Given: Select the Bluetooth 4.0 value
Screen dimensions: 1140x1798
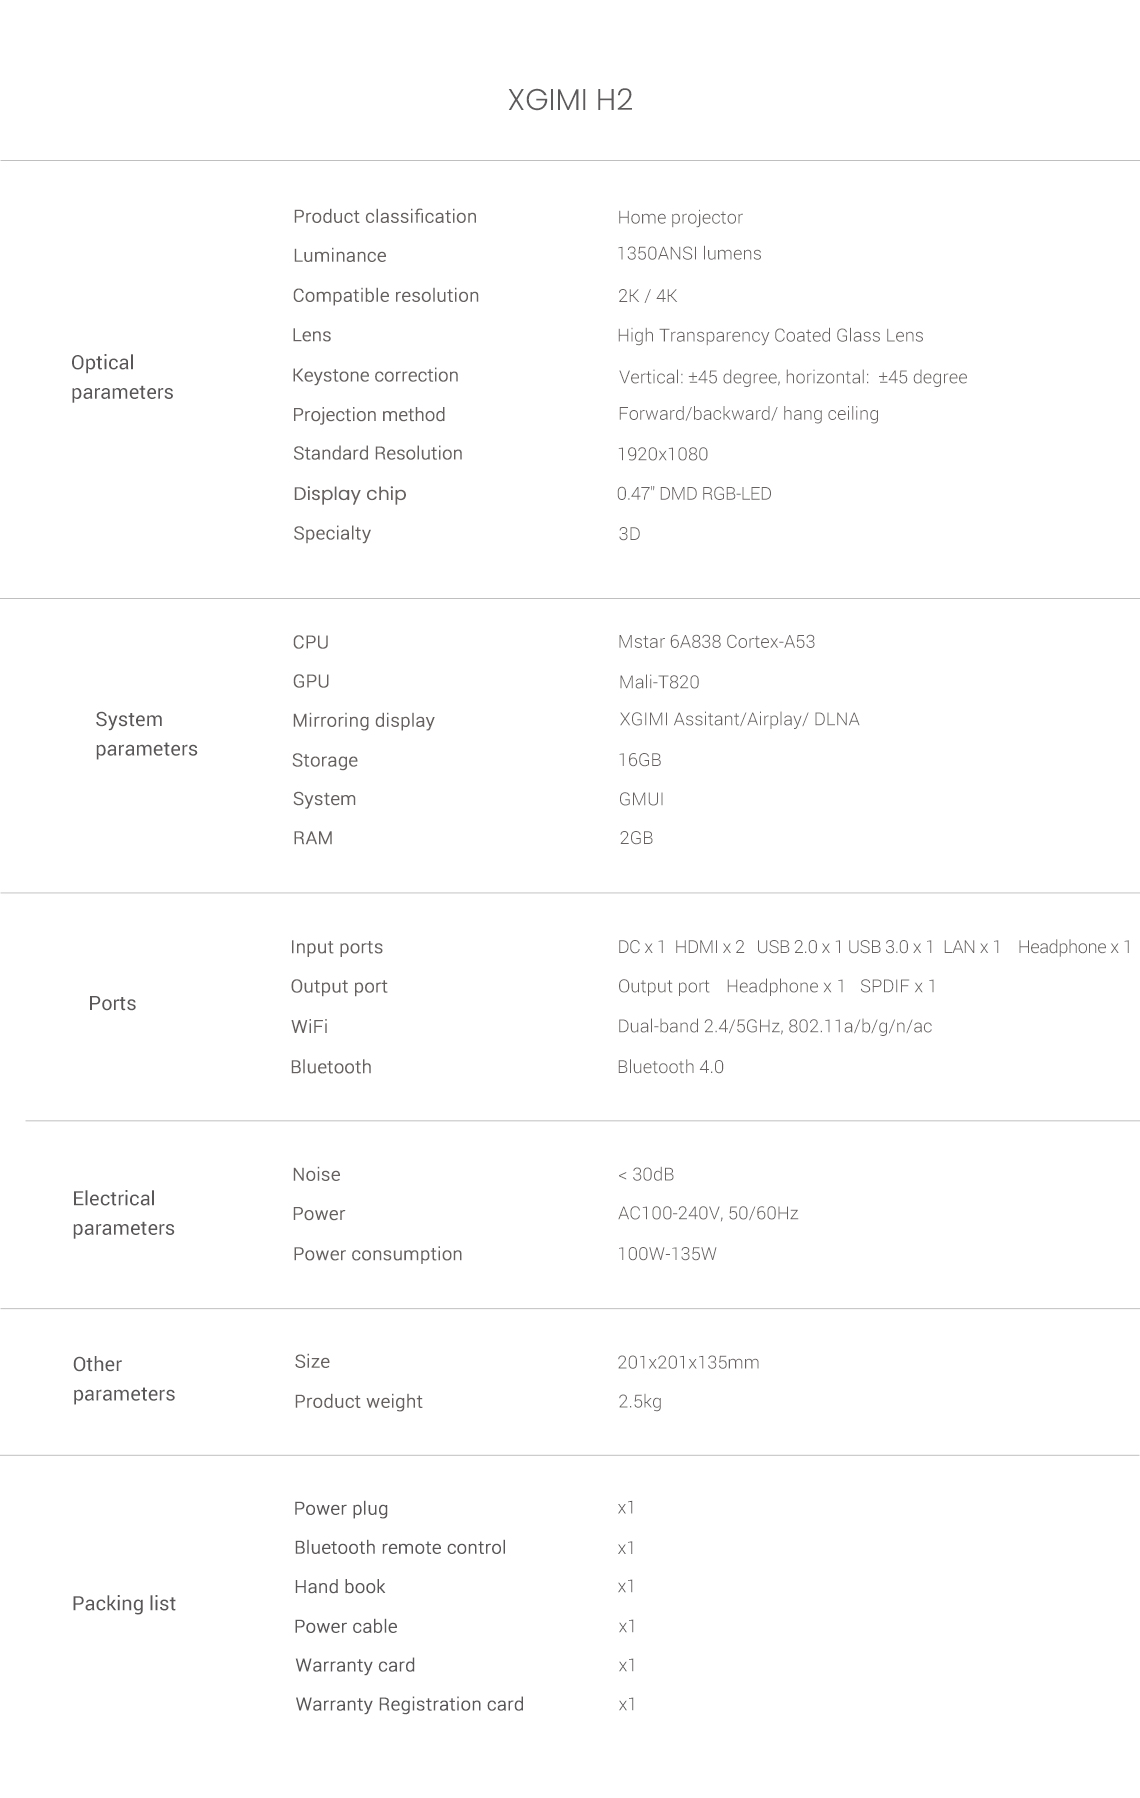Looking at the screenshot, I should pos(670,1067).
